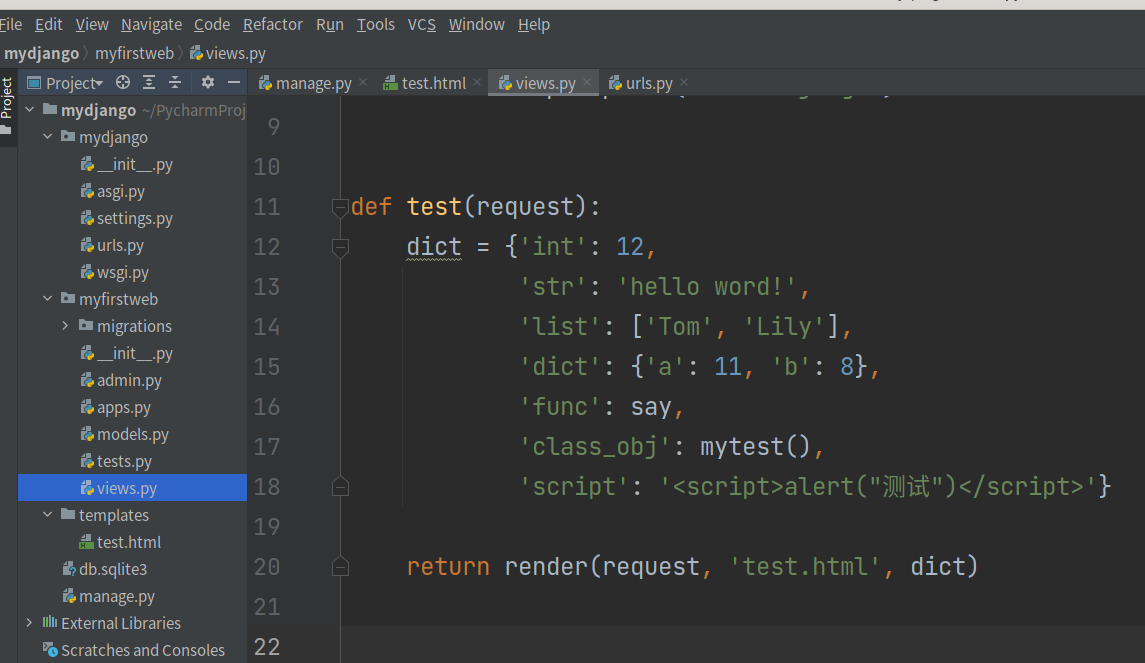Select urls.py under mydjango package
This screenshot has width=1145, height=663.
(112, 246)
